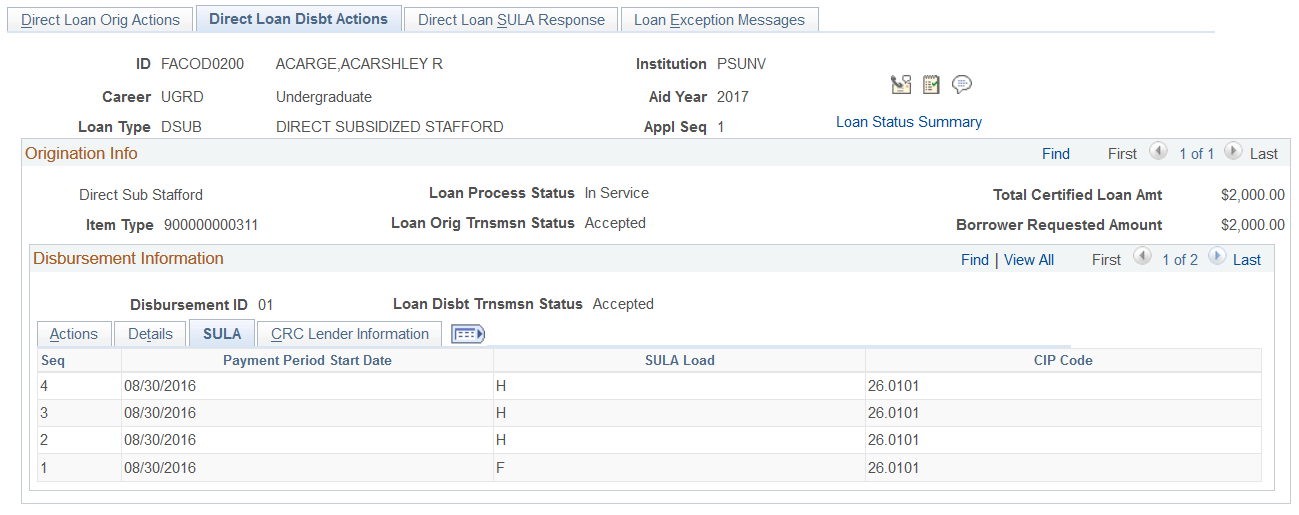Click the Show All Columns icon

[x=468, y=334]
